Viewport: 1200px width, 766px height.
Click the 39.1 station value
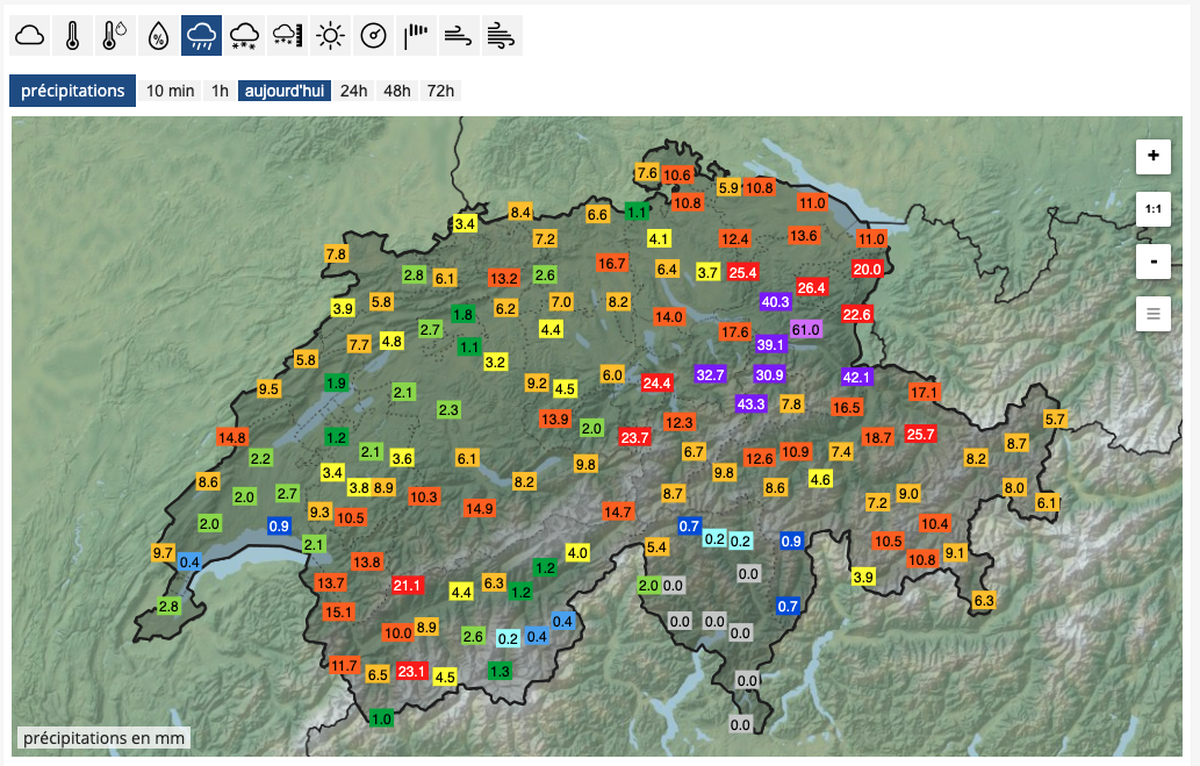(771, 344)
